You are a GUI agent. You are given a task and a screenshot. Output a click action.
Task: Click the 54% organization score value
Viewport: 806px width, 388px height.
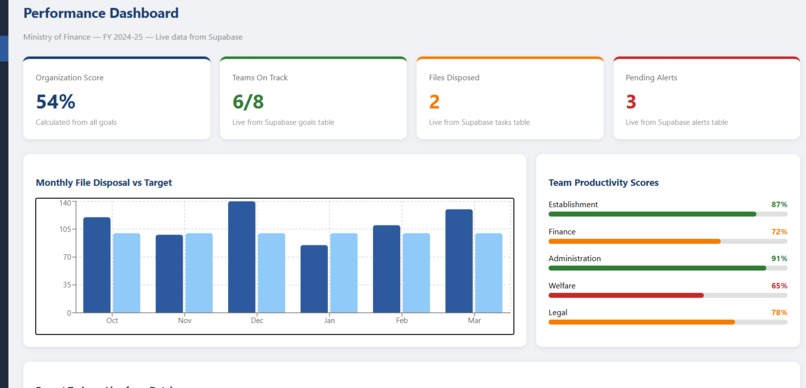pyautogui.click(x=56, y=102)
